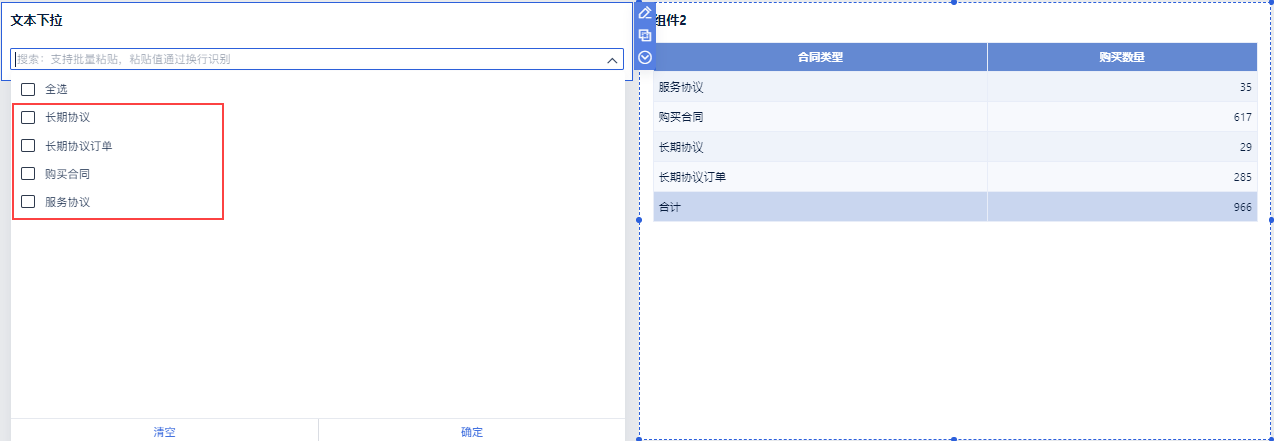Tick the 全选 checkbox

[x=28, y=89]
